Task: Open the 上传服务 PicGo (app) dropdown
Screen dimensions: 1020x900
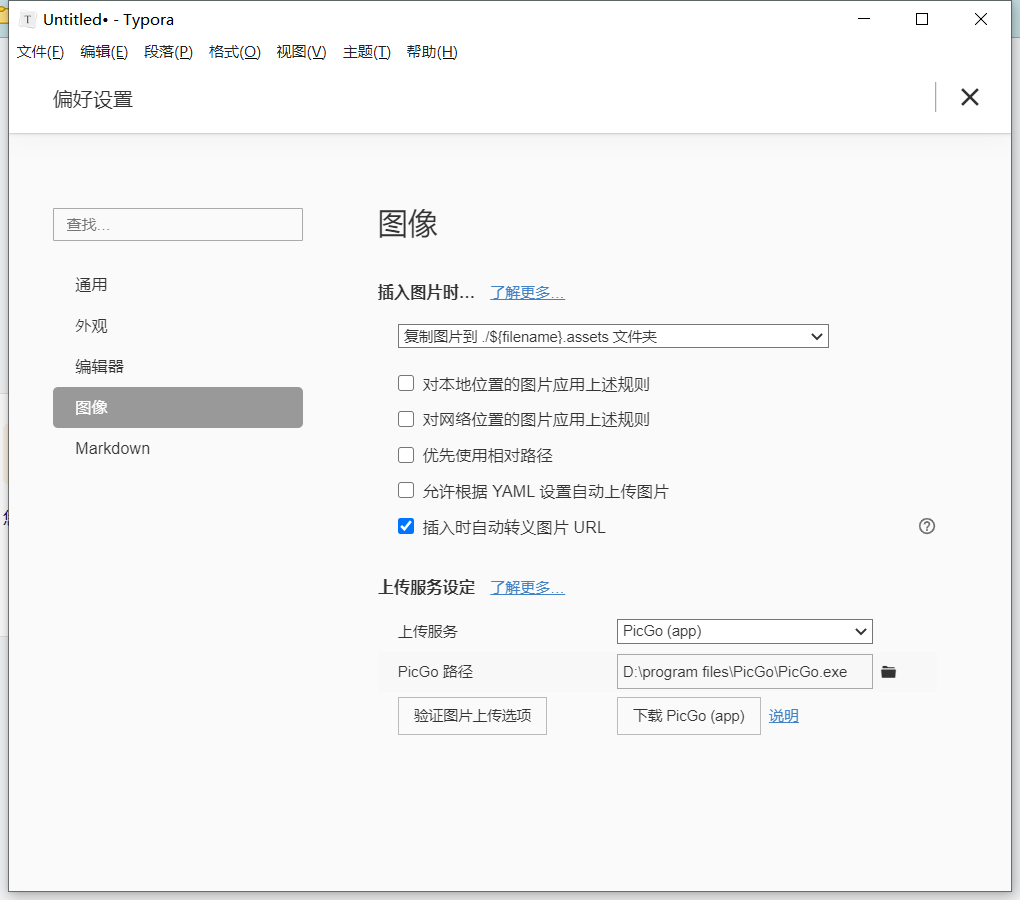Action: (x=744, y=631)
